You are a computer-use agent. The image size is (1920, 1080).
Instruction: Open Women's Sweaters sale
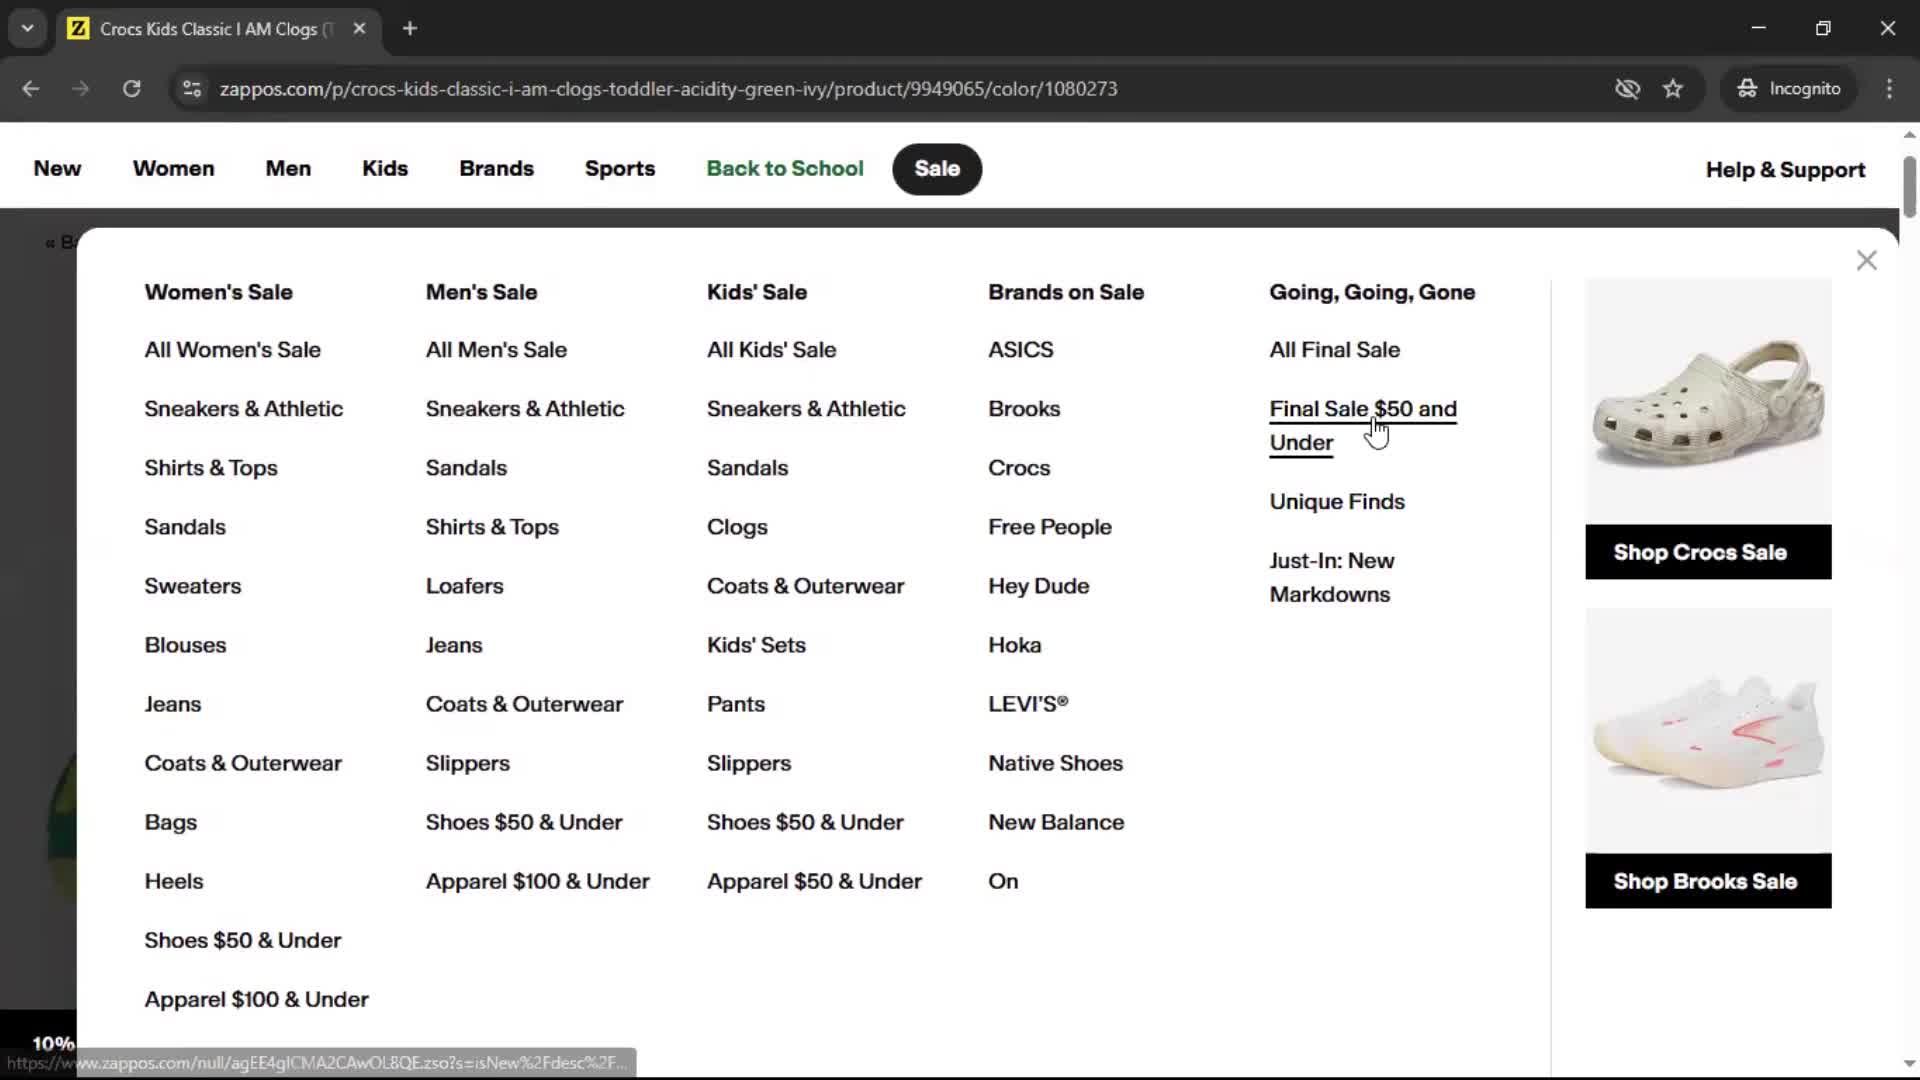pos(193,586)
